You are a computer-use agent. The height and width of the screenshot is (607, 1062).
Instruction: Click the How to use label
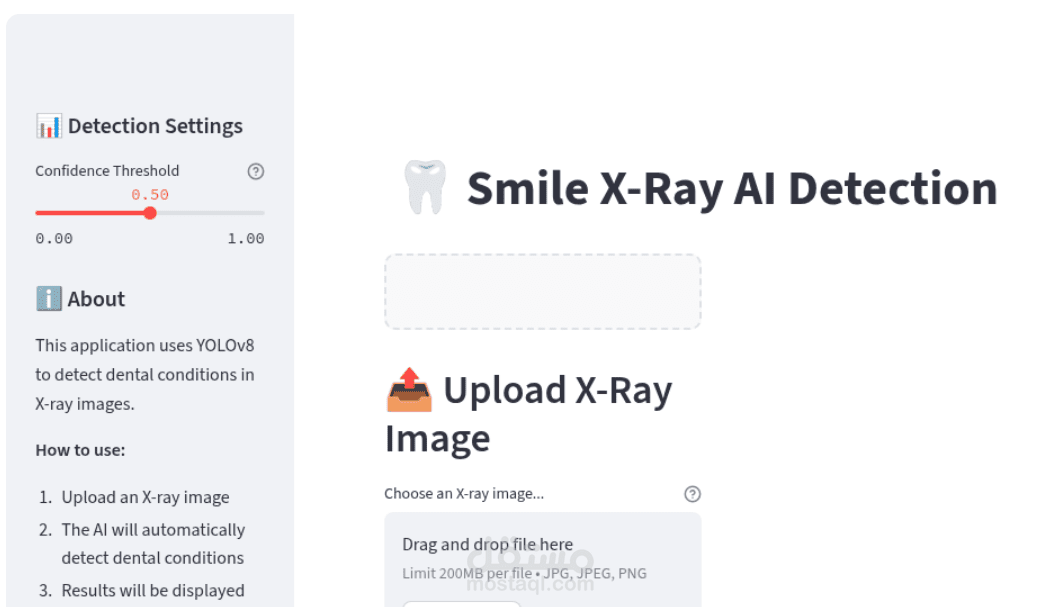pyautogui.click(x=80, y=450)
